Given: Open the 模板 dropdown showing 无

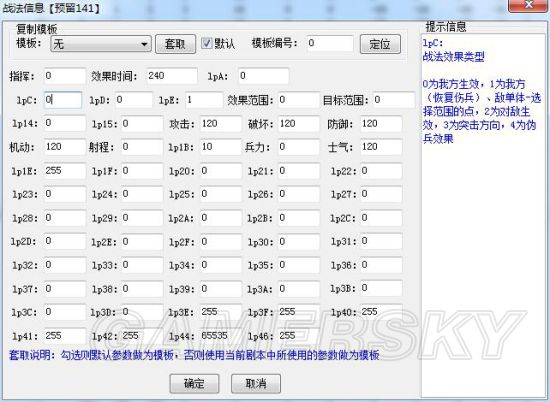Looking at the screenshot, I should (101, 44).
